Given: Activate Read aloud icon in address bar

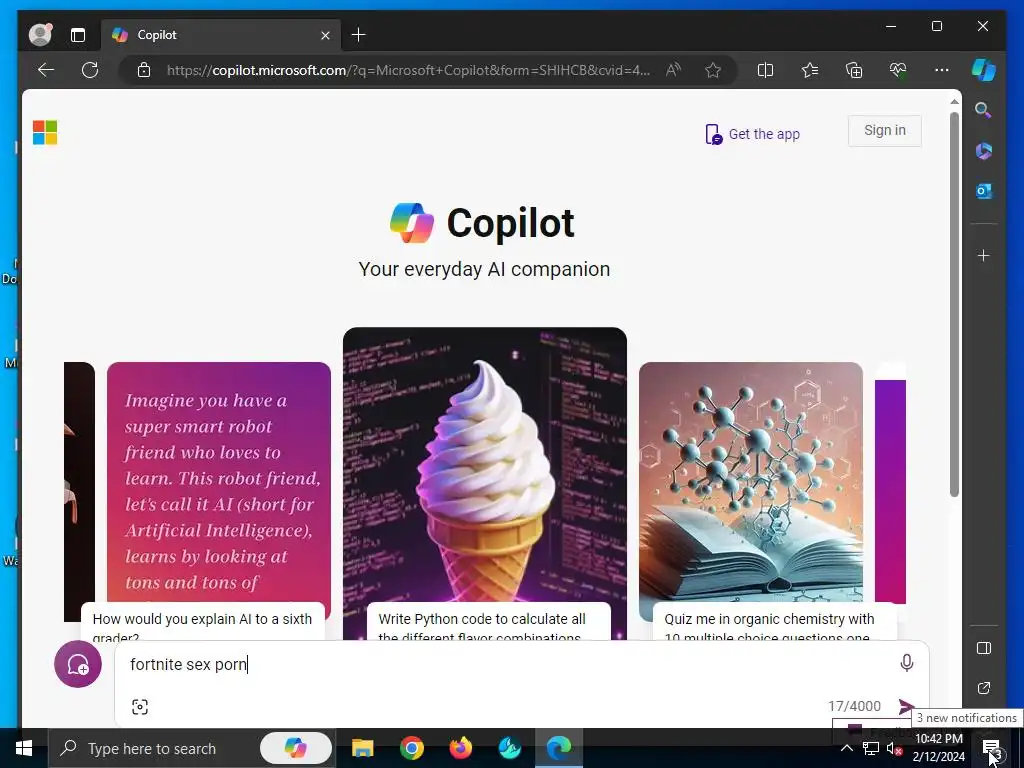Looking at the screenshot, I should click(673, 70).
